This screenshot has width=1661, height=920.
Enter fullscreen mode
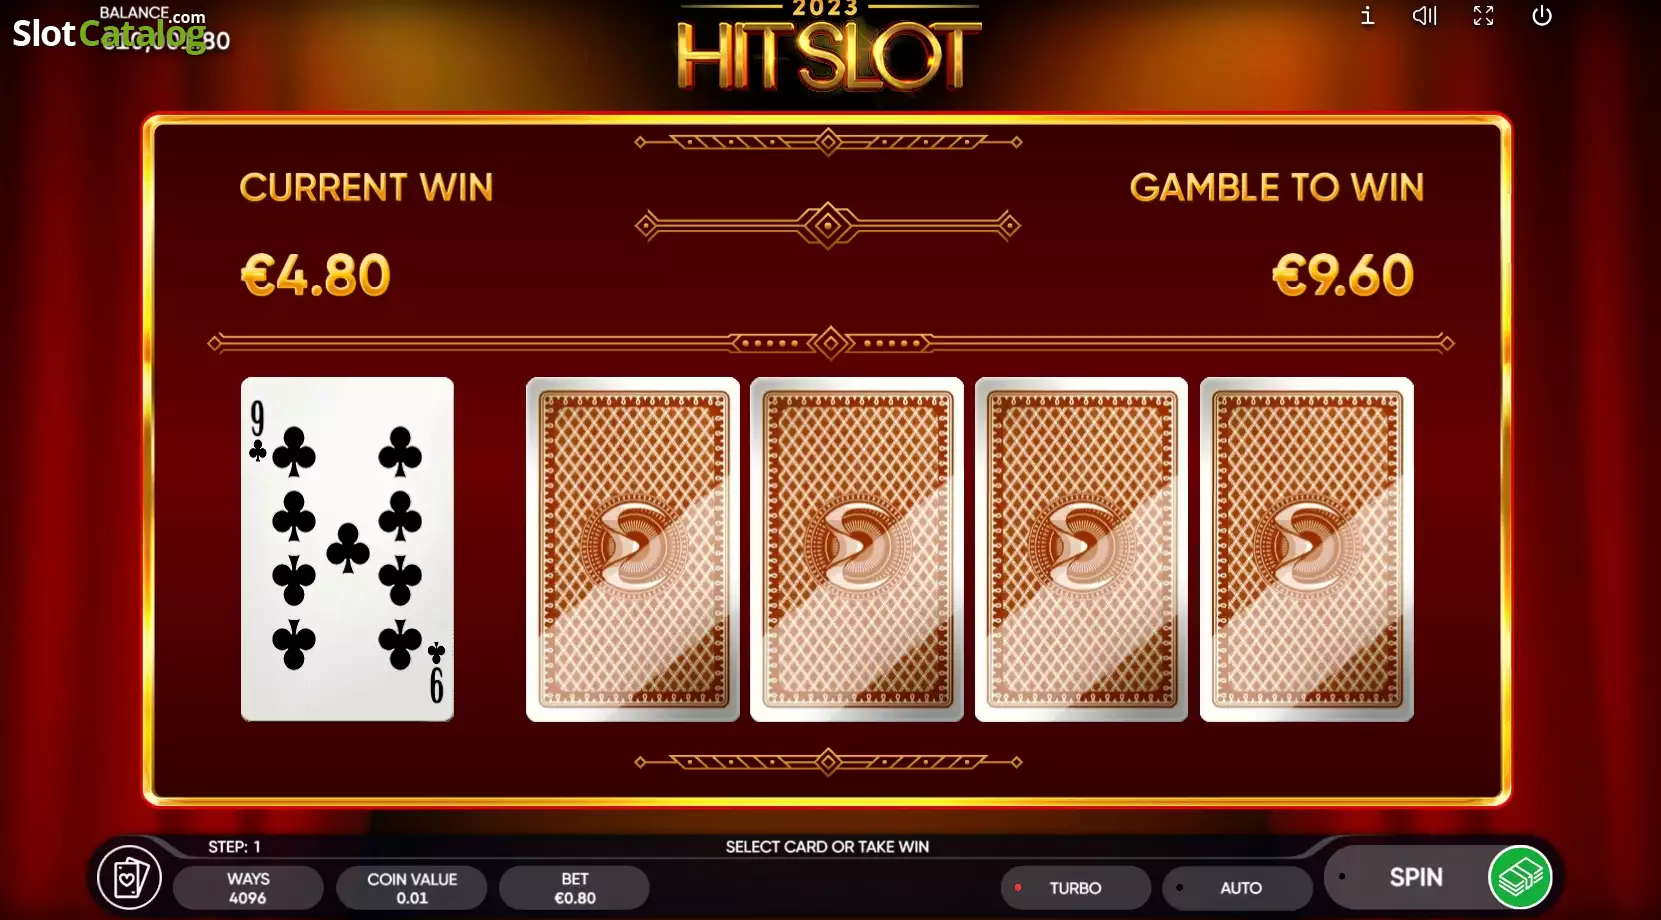coord(1483,15)
